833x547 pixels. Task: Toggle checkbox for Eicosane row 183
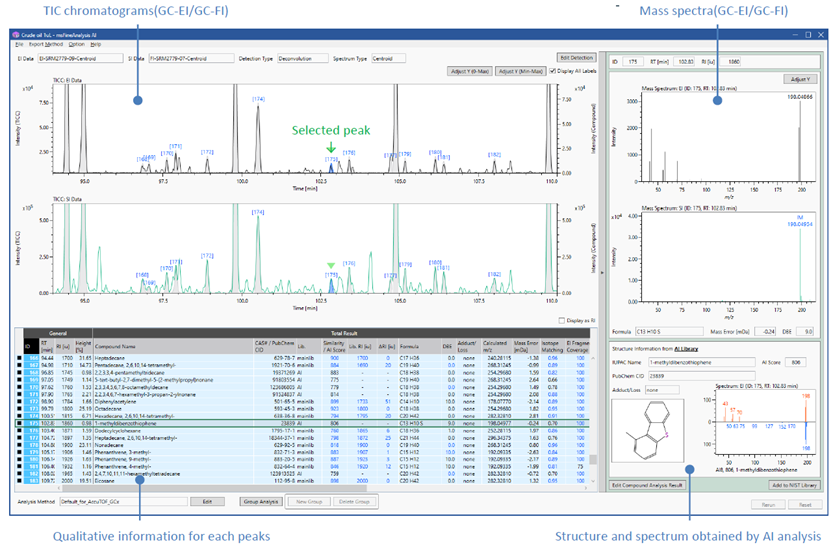coord(19,481)
